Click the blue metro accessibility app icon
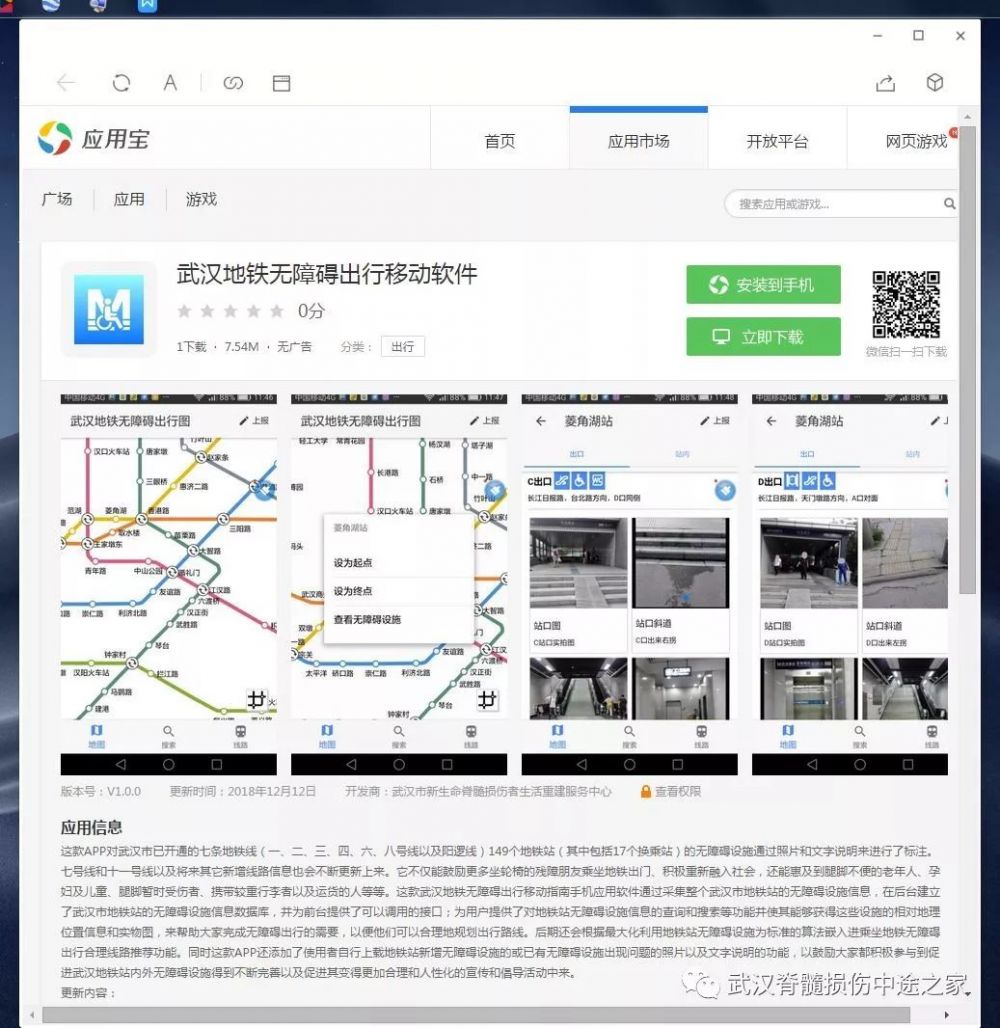The image size is (1000, 1028). [109, 309]
